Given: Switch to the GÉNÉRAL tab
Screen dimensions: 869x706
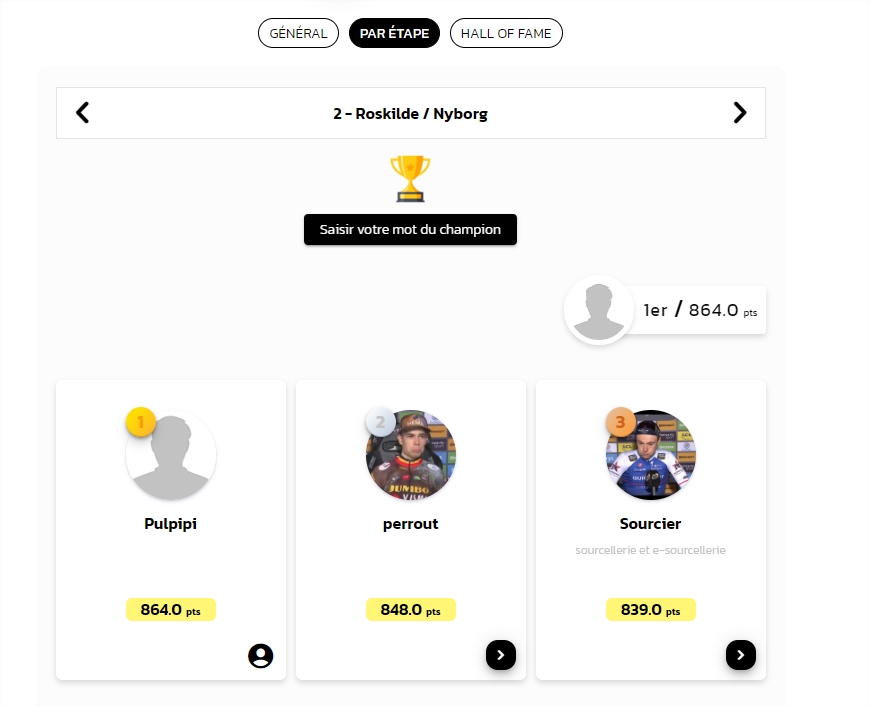Looking at the screenshot, I should tap(297, 32).
